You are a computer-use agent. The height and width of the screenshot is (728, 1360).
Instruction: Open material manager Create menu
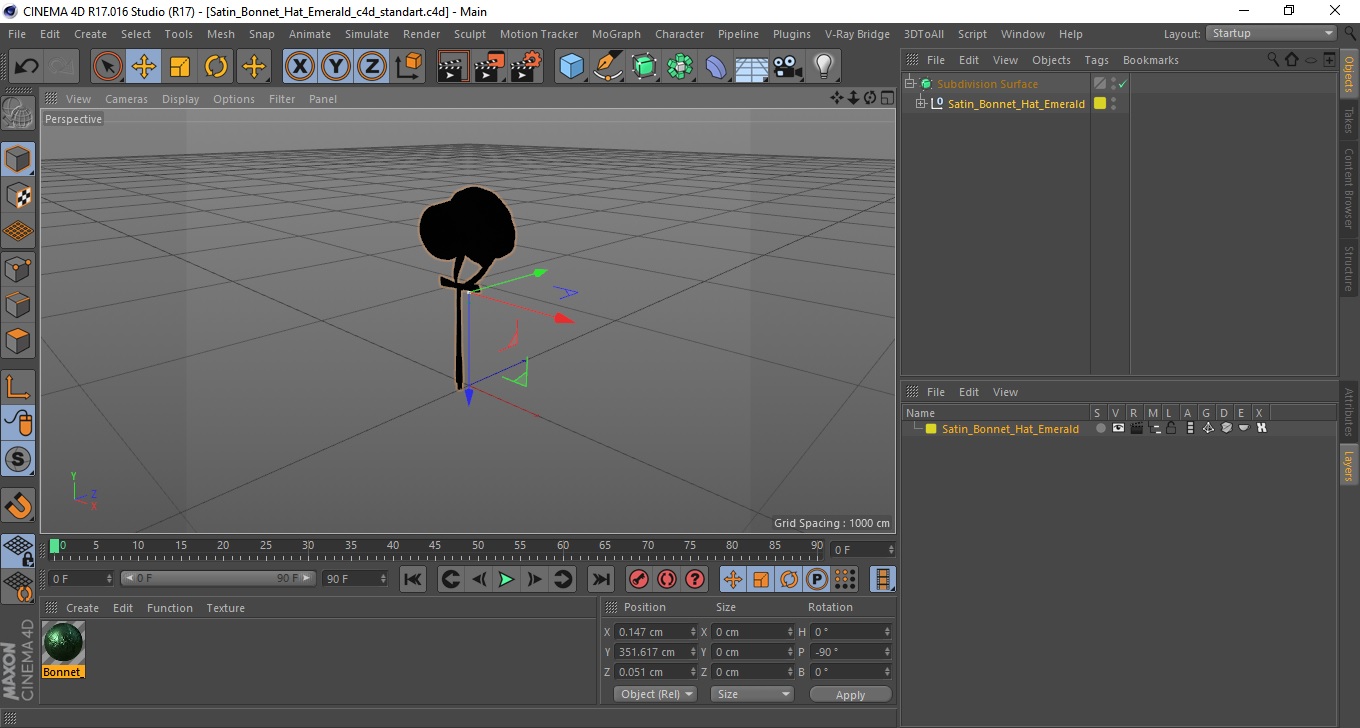pos(82,608)
